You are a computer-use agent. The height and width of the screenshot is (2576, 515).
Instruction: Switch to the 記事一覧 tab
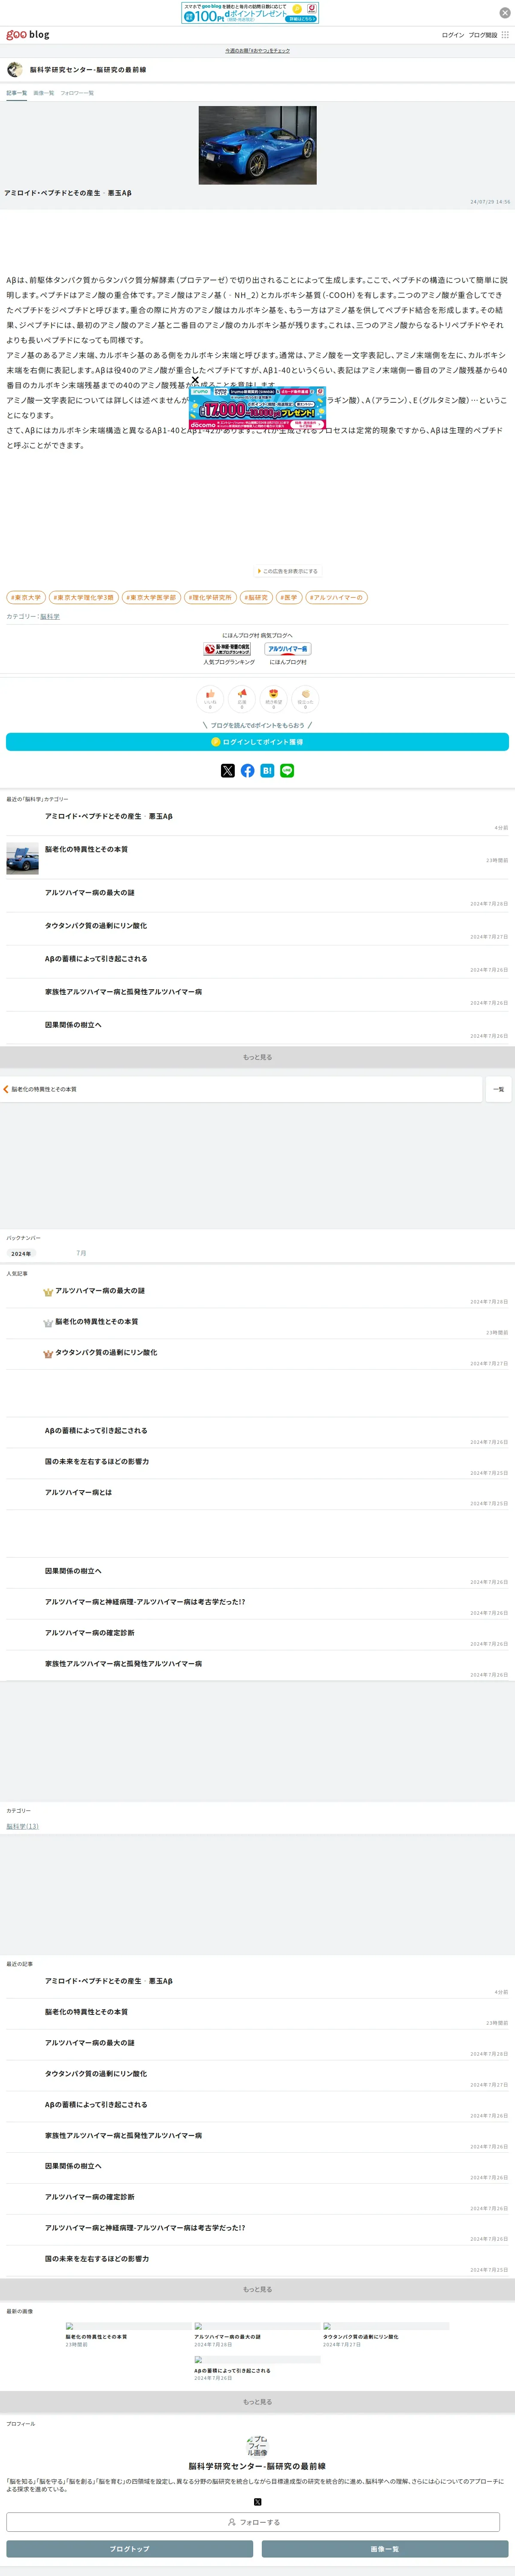[x=17, y=93]
